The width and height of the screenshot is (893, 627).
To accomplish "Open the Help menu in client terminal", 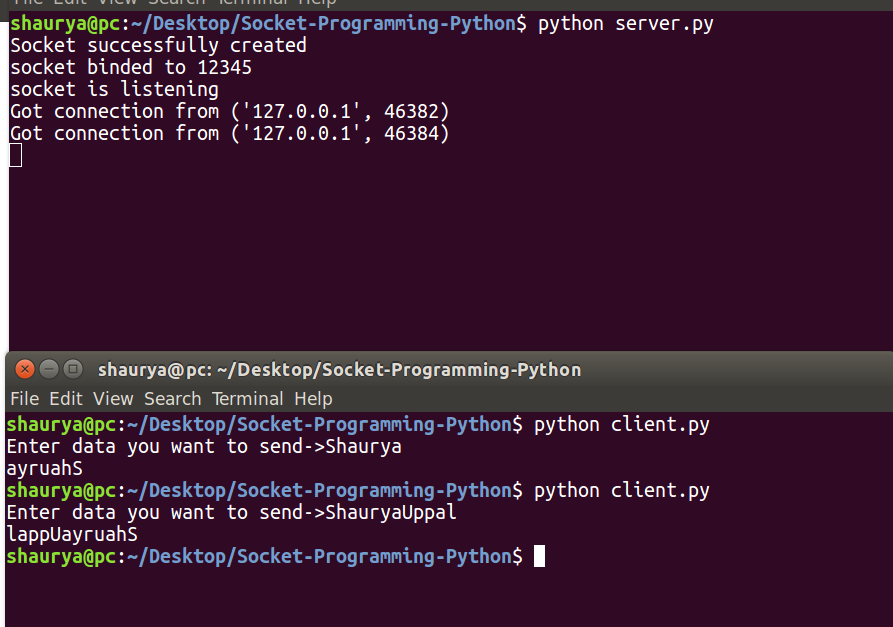I will point(313,399).
